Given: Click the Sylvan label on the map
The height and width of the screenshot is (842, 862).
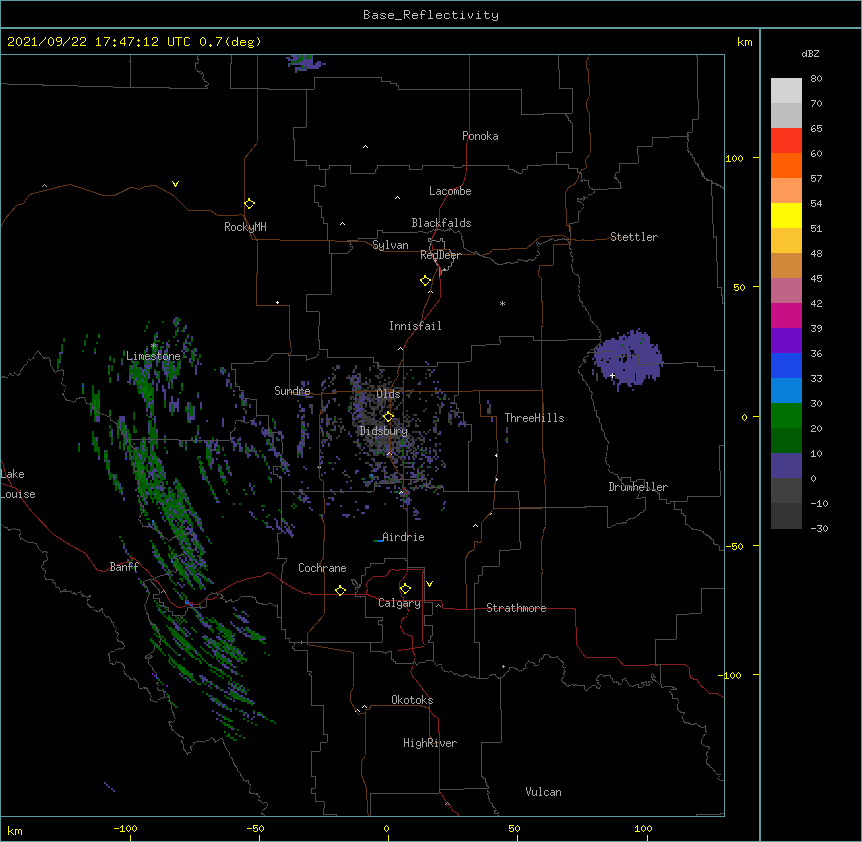Looking at the screenshot, I should 390,245.
